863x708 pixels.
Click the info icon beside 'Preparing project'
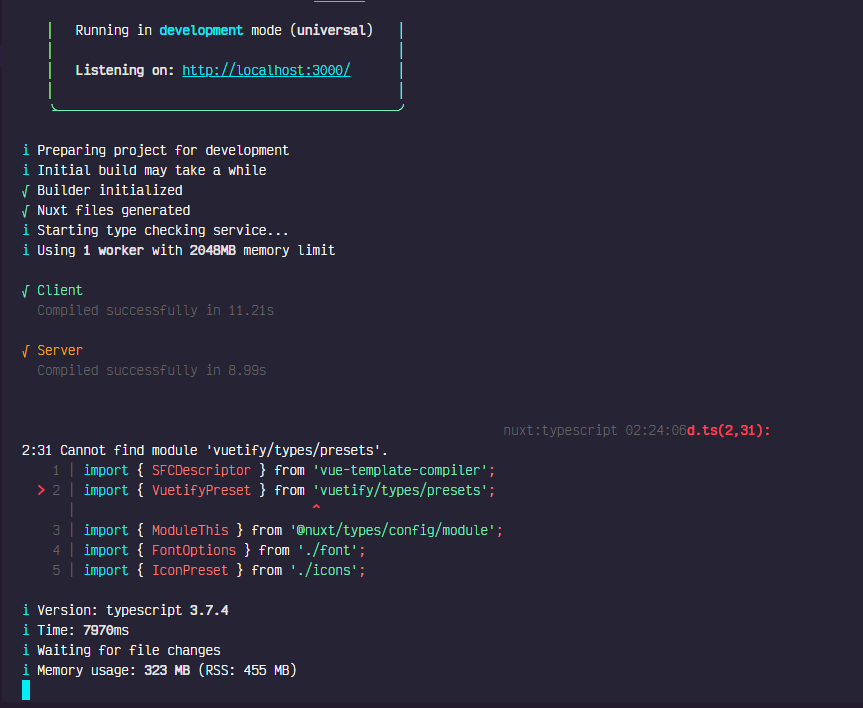25,150
